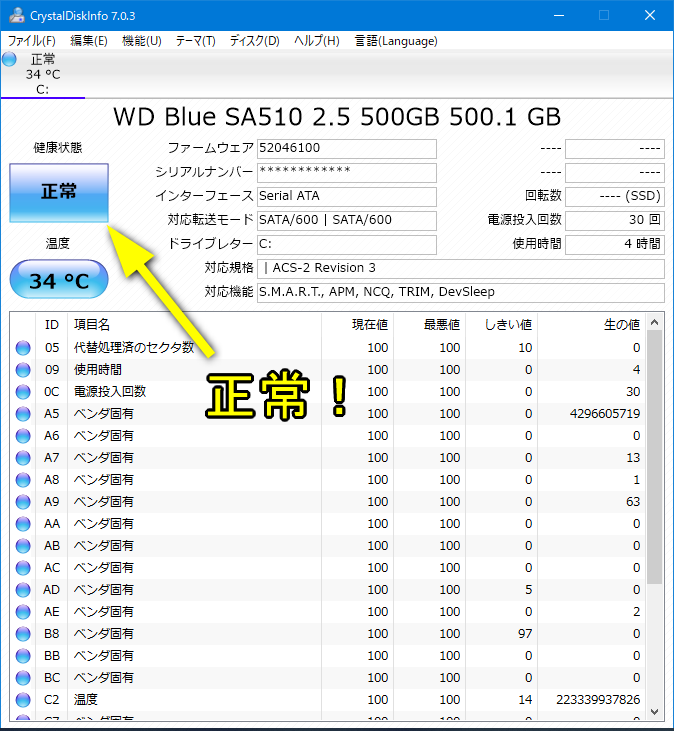Open the ディスク(D) menu
This screenshot has height=731, width=674.
(x=254, y=41)
